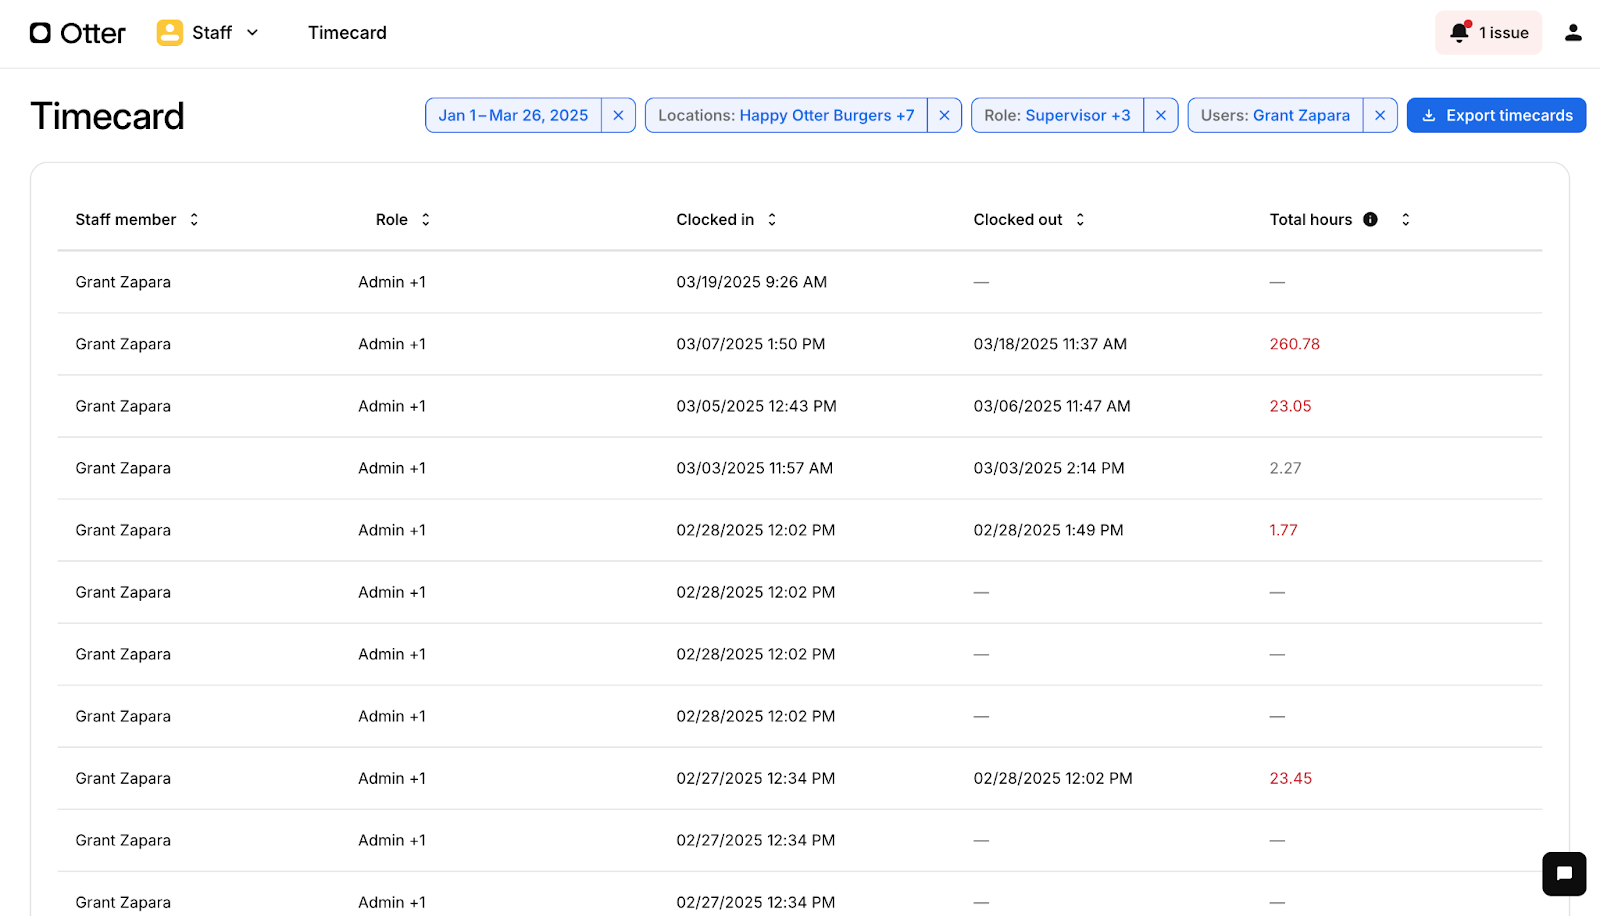The height and width of the screenshot is (916, 1600).
Task: Open the Jan 1–Mar 26, 2025 date picker
Action: (x=513, y=115)
